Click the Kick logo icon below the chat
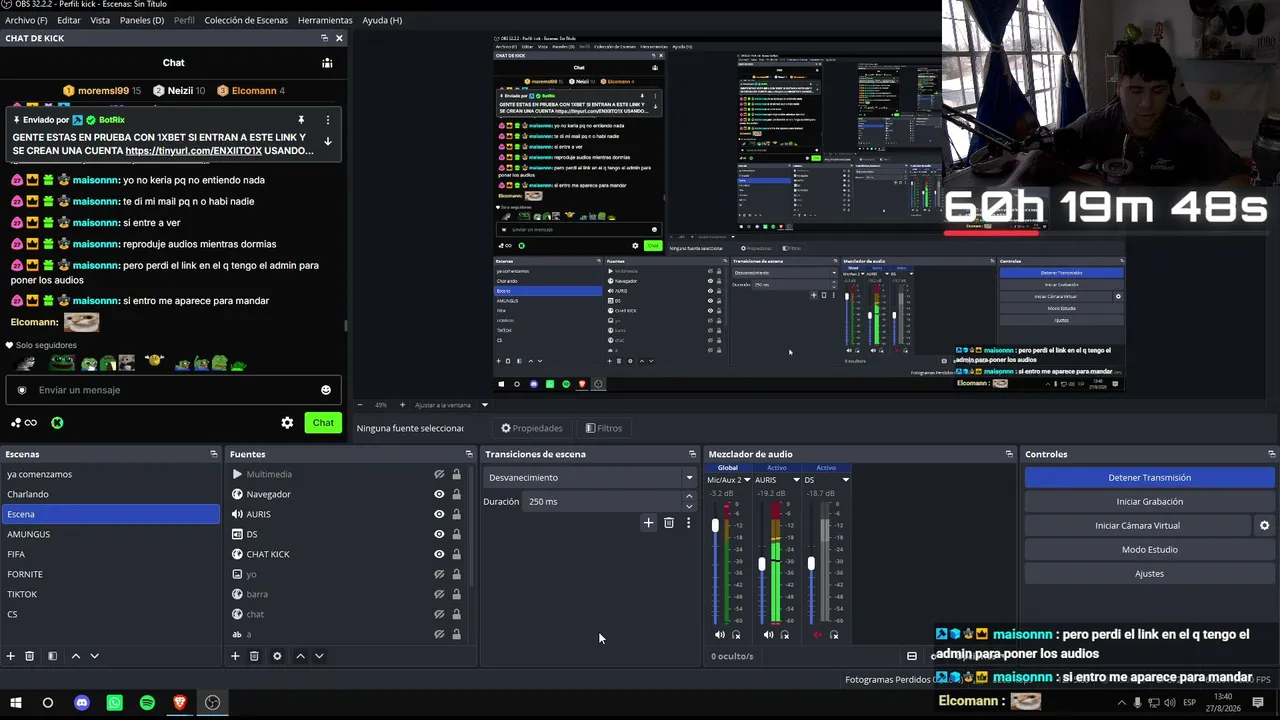Viewport: 1280px width, 720px height. click(x=57, y=423)
